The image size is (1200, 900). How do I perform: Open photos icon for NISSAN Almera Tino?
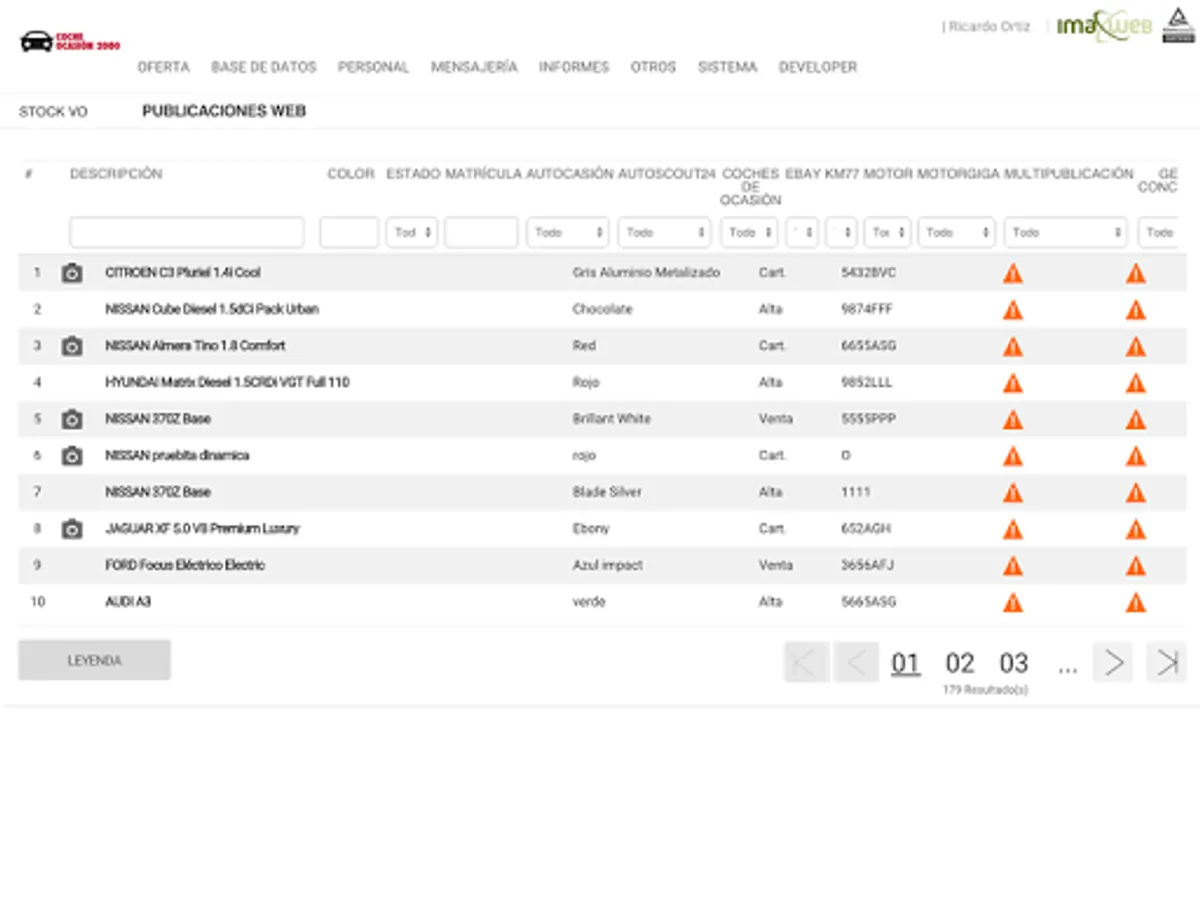(72, 346)
